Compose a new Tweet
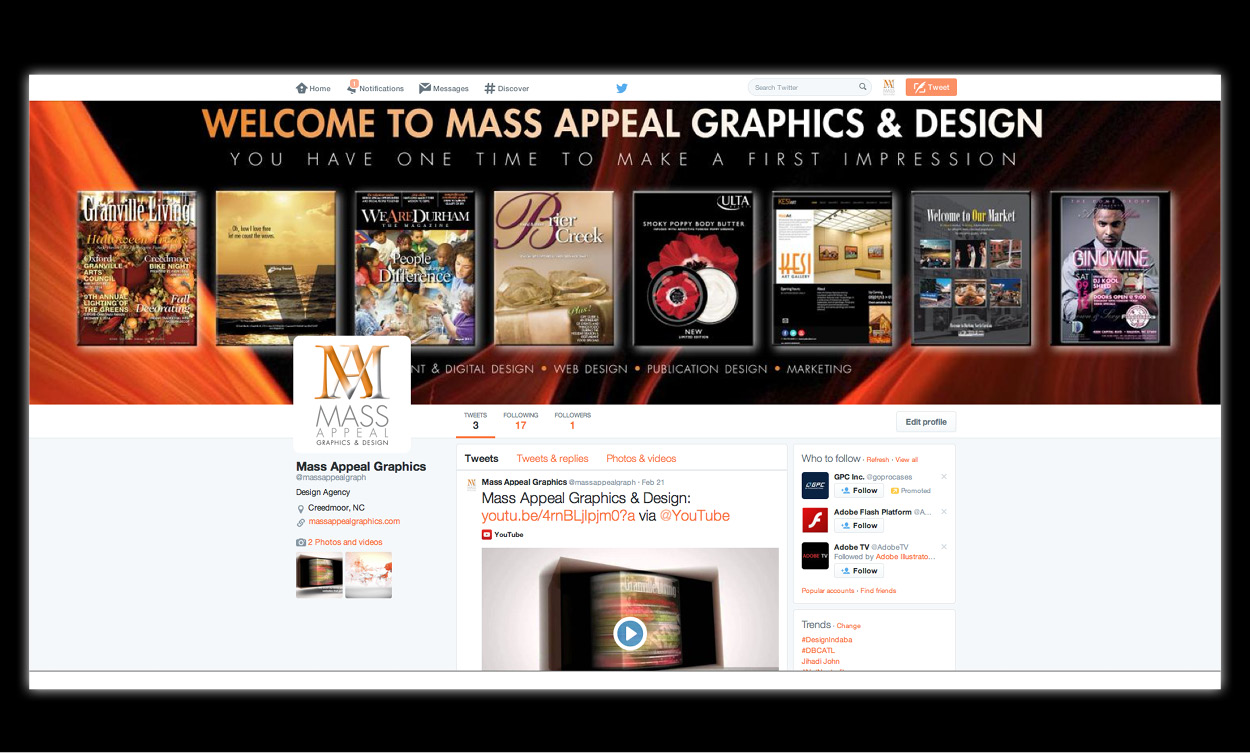1250x753 pixels. [x=931, y=87]
